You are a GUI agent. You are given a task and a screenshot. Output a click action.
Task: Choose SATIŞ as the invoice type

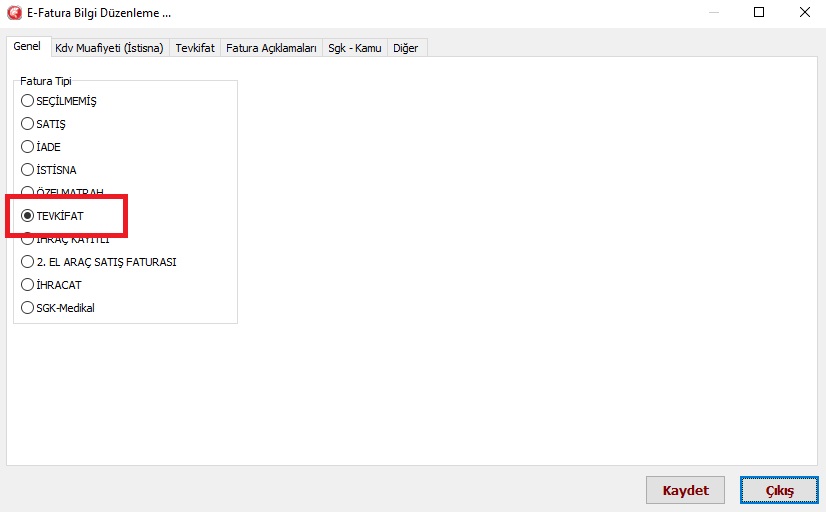pyautogui.click(x=28, y=124)
